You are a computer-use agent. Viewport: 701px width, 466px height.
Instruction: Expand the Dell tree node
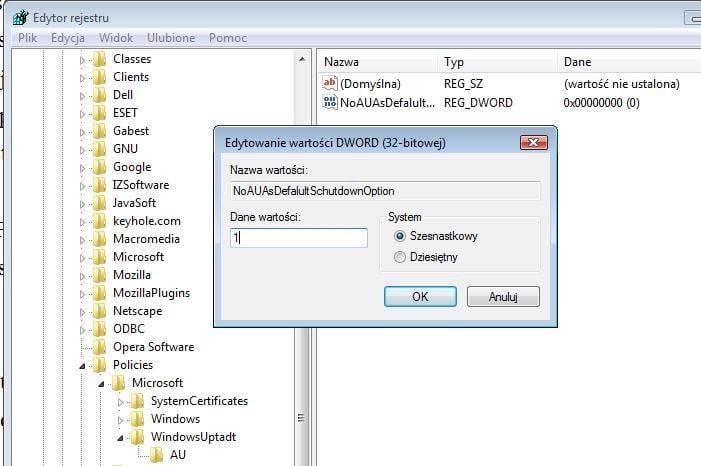point(82,96)
